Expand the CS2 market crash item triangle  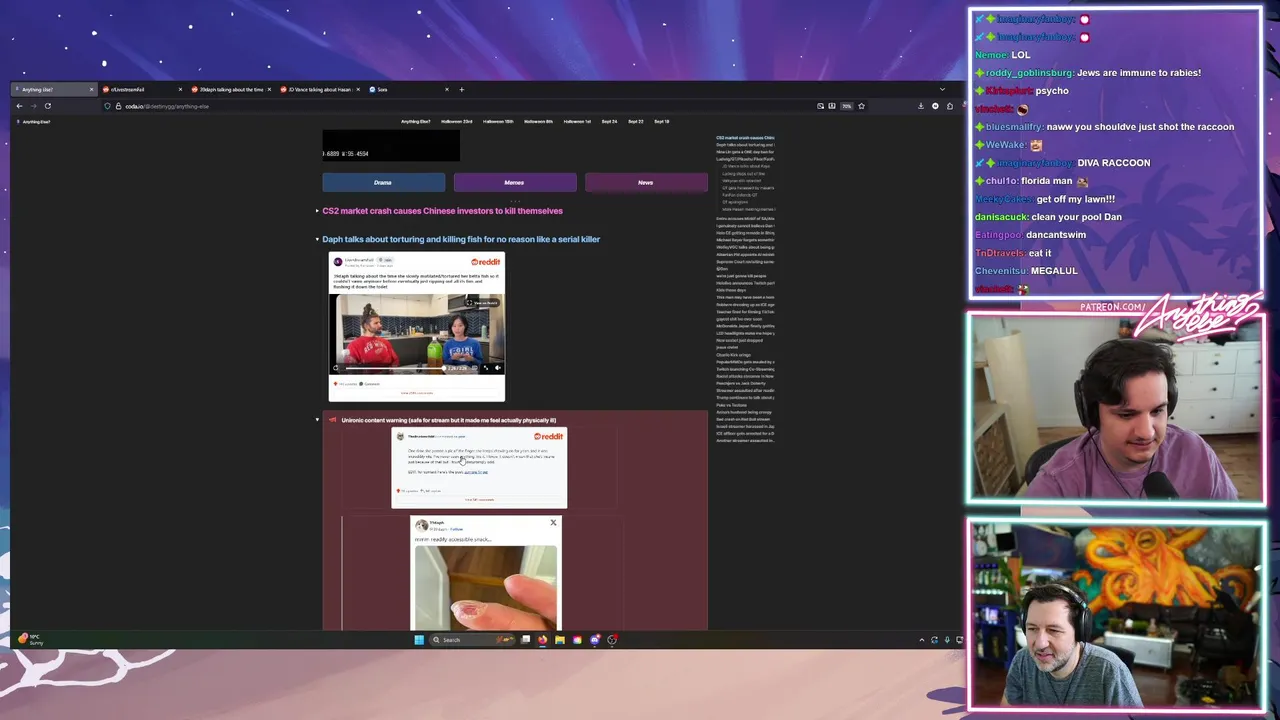point(317,211)
